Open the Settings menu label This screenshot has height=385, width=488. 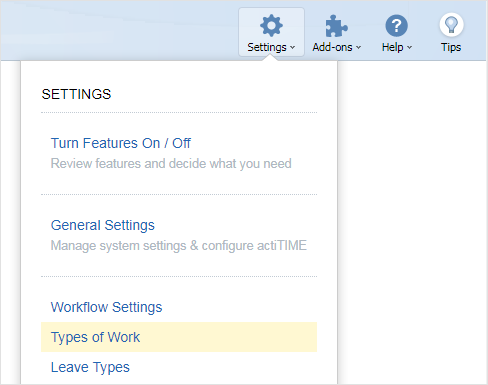coord(267,47)
